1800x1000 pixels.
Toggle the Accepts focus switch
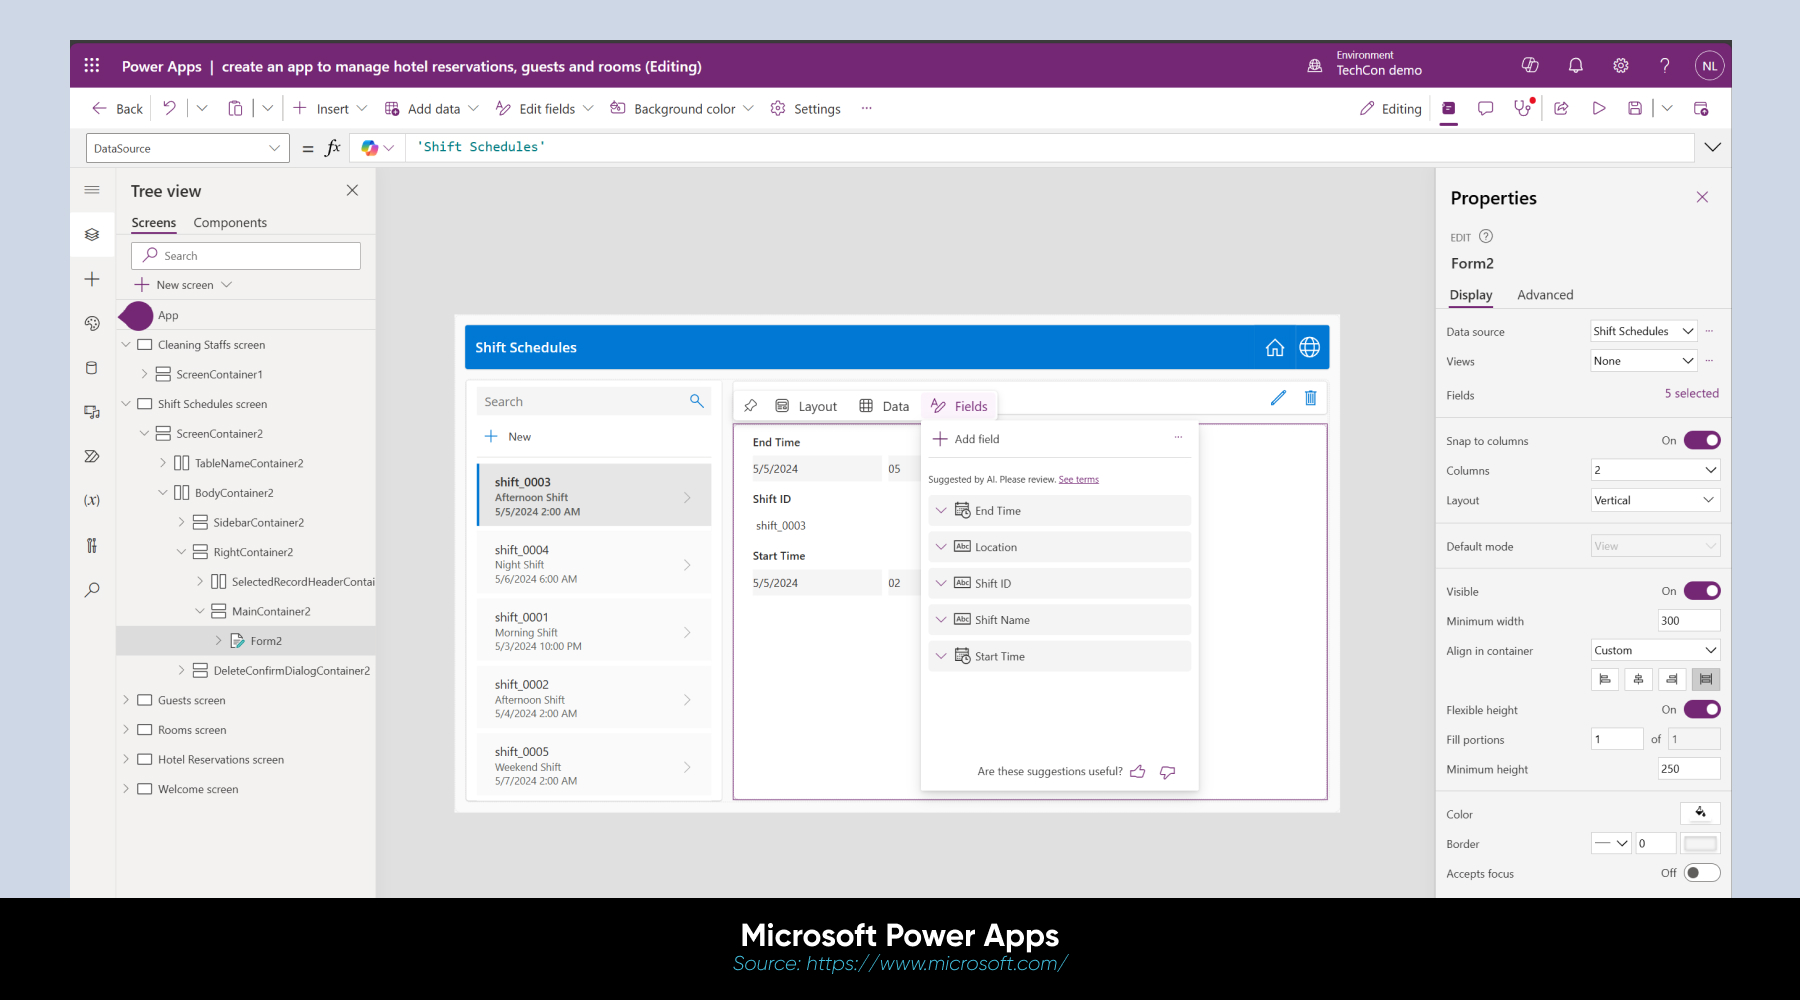[1702, 873]
